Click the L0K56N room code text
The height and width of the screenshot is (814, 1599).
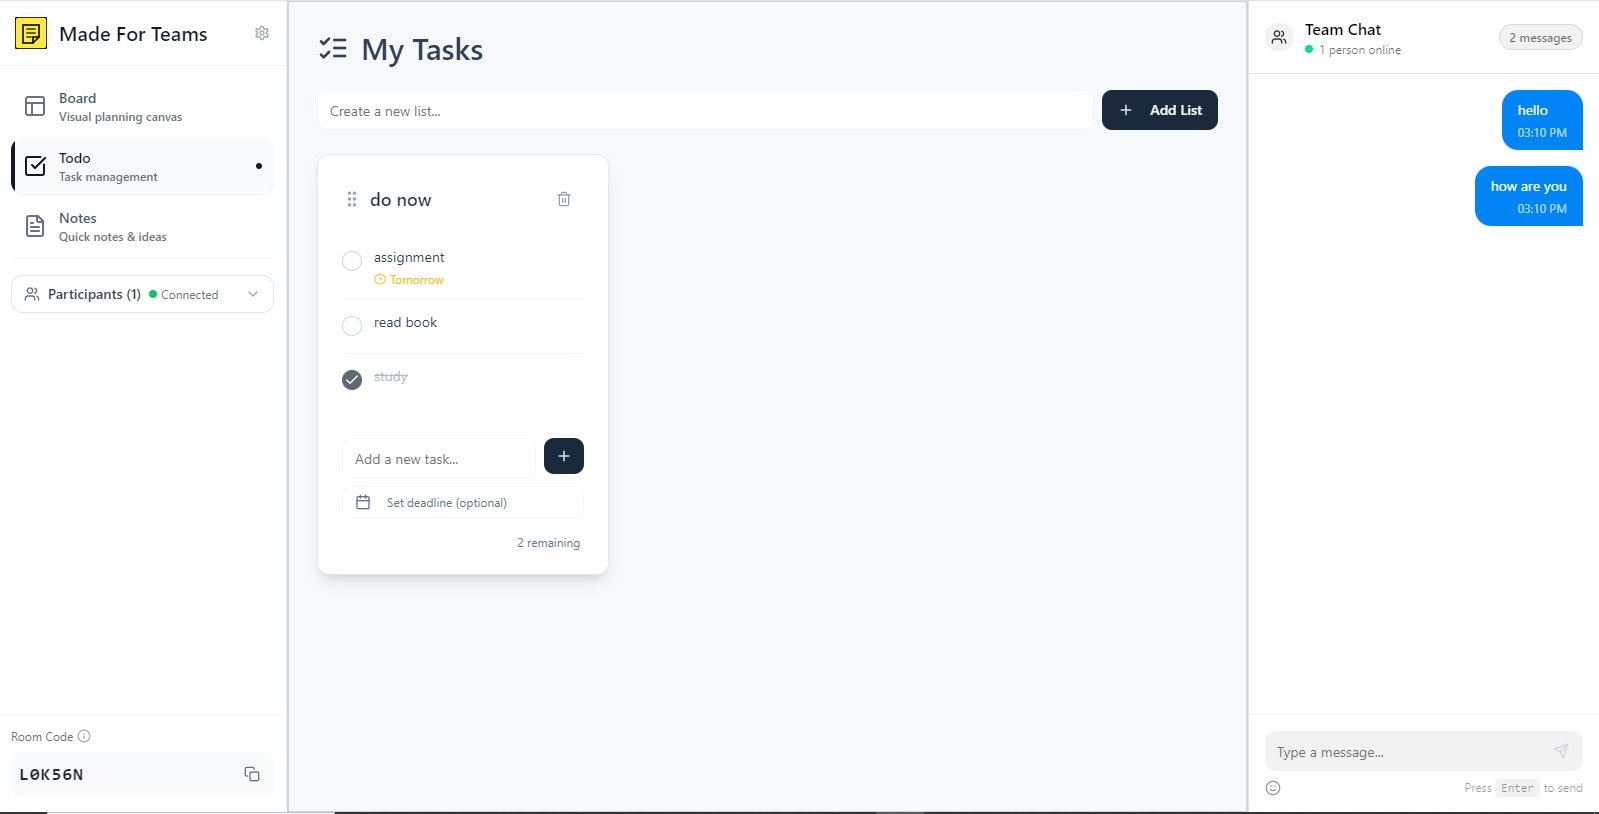(x=52, y=774)
